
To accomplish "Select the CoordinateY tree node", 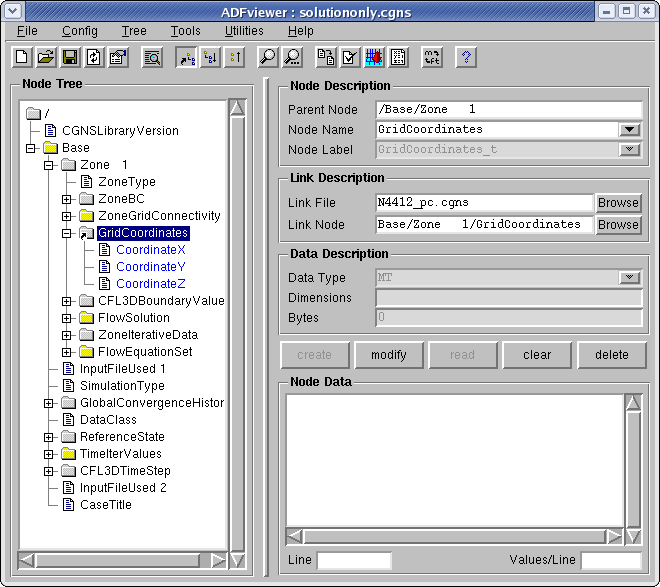I will click(x=151, y=267).
